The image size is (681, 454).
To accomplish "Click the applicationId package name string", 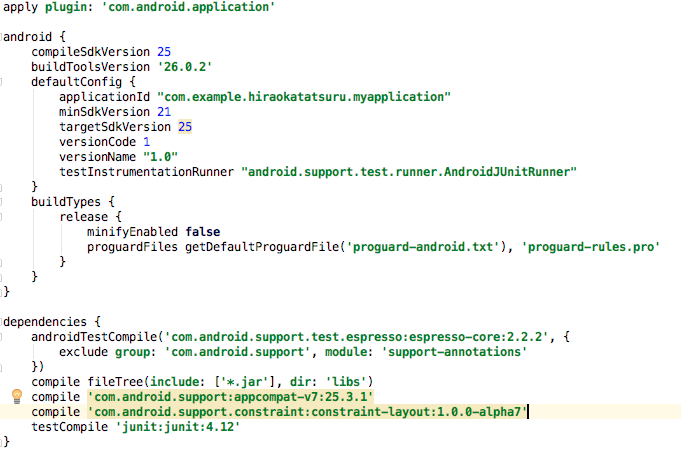I will click(304, 96).
